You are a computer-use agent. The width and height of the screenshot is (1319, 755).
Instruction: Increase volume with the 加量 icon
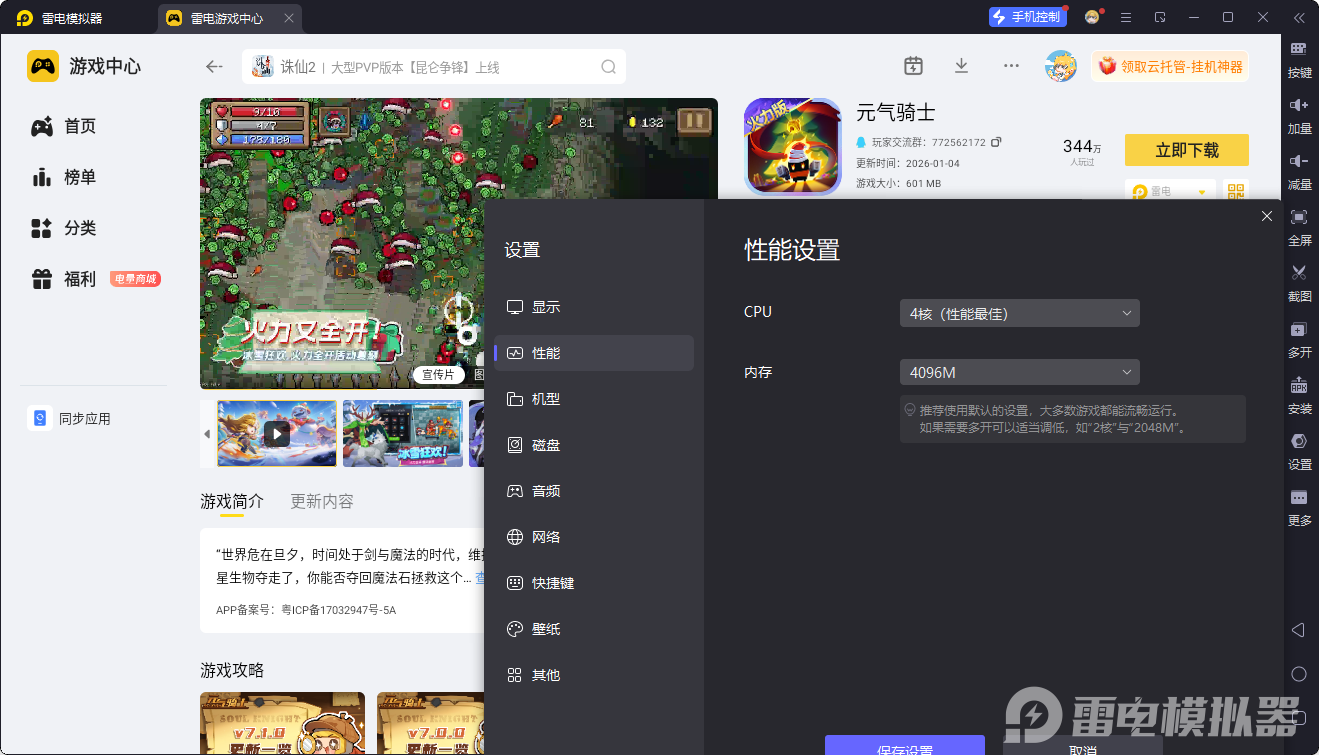1299,116
